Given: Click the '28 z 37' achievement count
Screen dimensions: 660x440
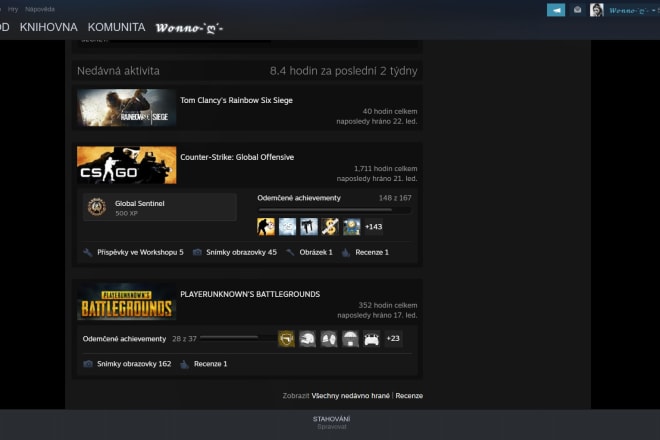Looking at the screenshot, I should tap(184, 339).
